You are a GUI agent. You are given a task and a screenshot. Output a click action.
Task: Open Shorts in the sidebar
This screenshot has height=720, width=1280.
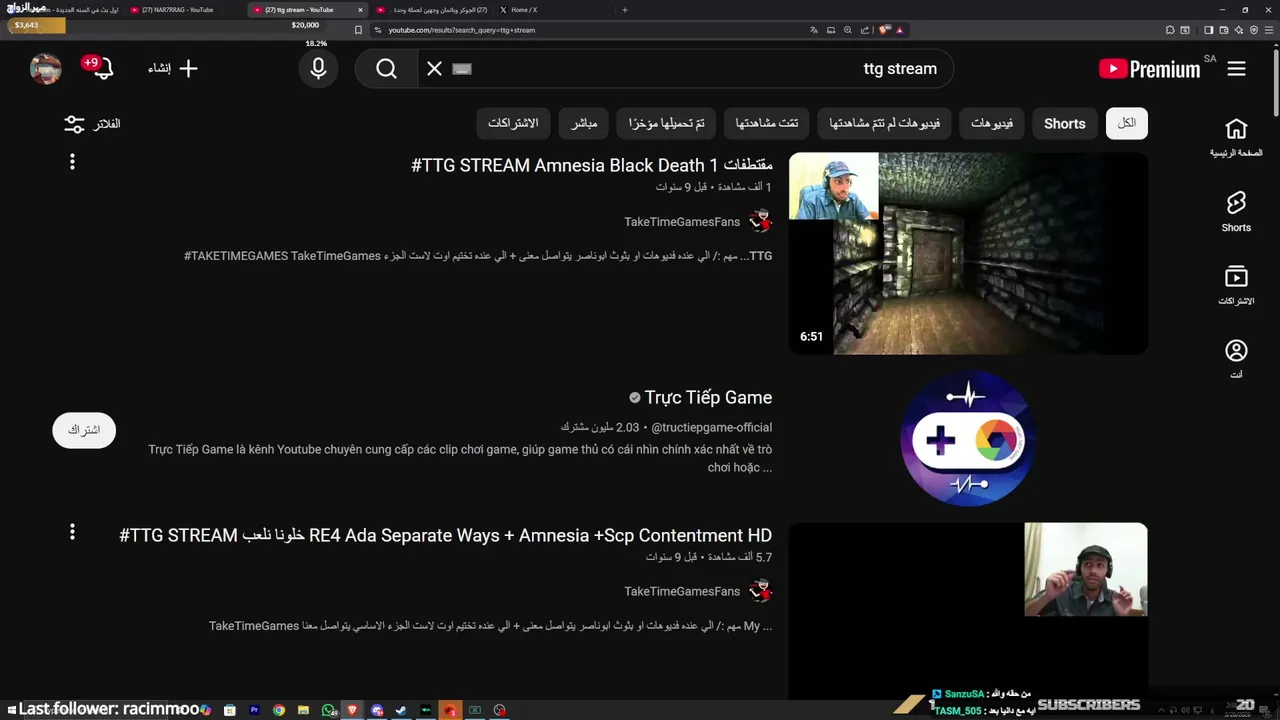point(1236,211)
